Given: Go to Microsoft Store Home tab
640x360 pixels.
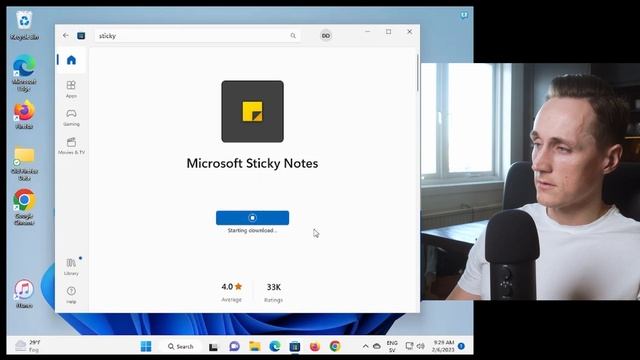Looking at the screenshot, I should (x=71, y=60).
